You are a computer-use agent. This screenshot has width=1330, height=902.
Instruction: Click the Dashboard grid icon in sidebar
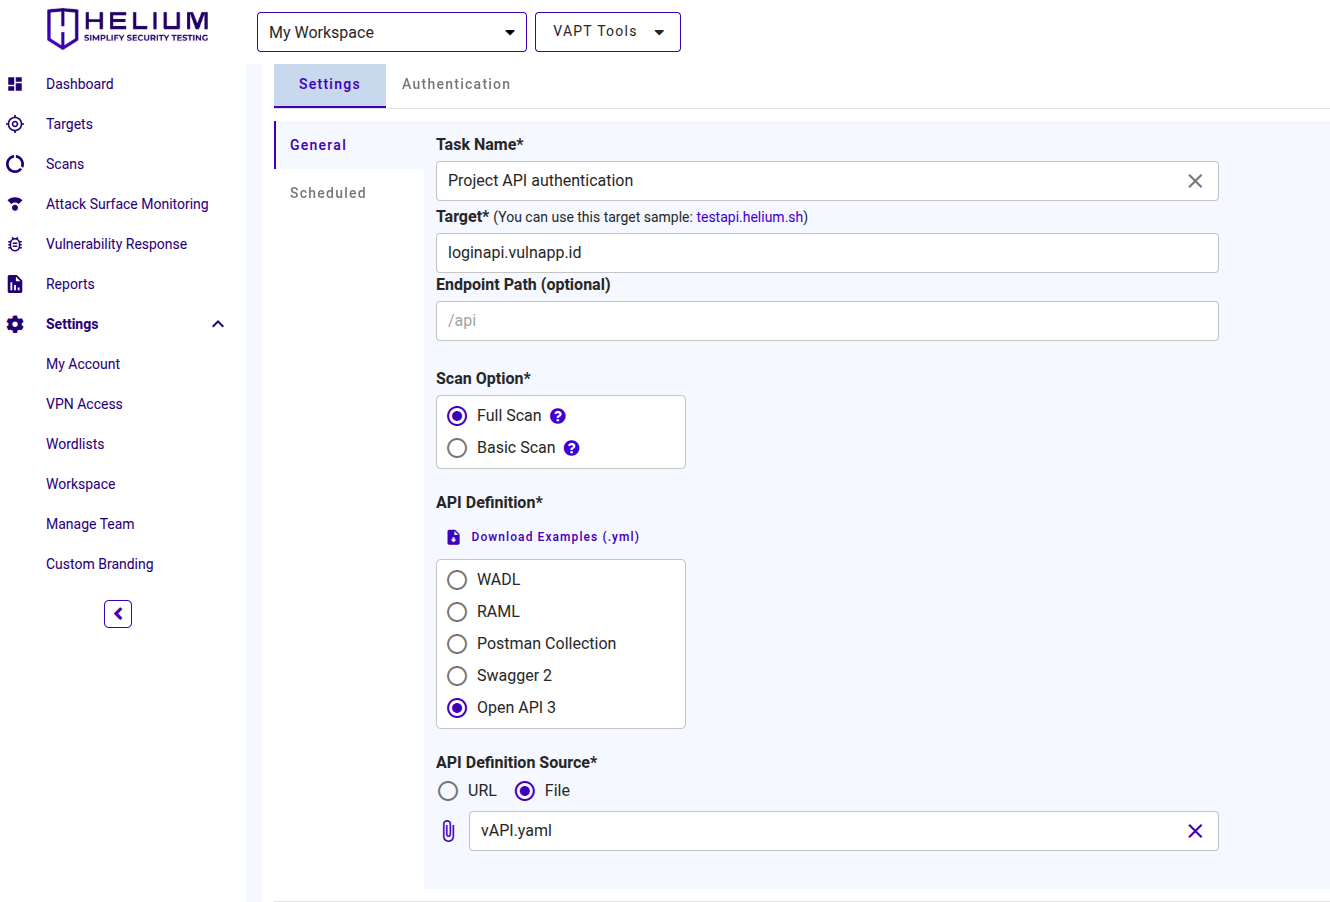(x=15, y=84)
